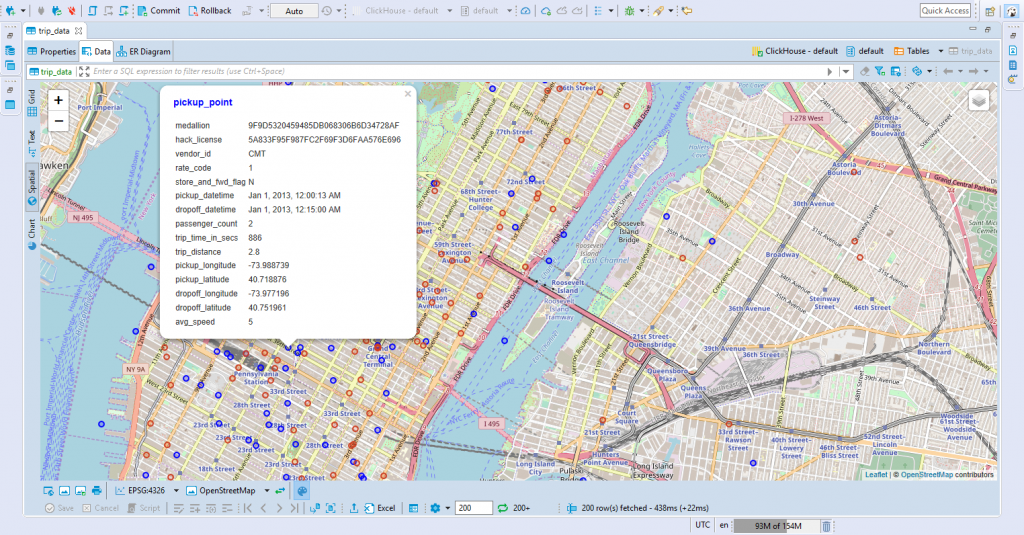Run garbage collector trash icon
The width and height of the screenshot is (1024, 535).
pos(826,526)
